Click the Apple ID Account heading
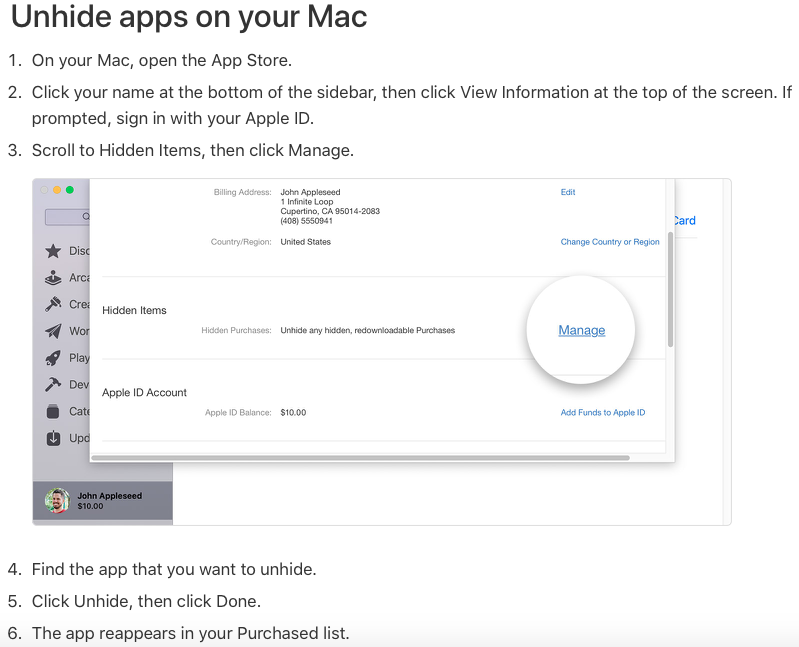The height and width of the screenshot is (647, 799). (x=144, y=392)
